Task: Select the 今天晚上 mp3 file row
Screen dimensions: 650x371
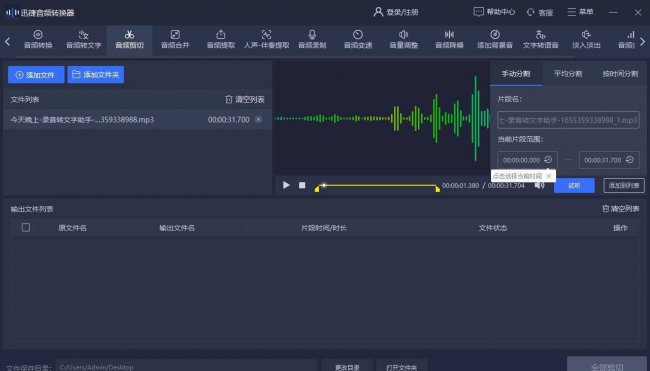Action: (137, 119)
